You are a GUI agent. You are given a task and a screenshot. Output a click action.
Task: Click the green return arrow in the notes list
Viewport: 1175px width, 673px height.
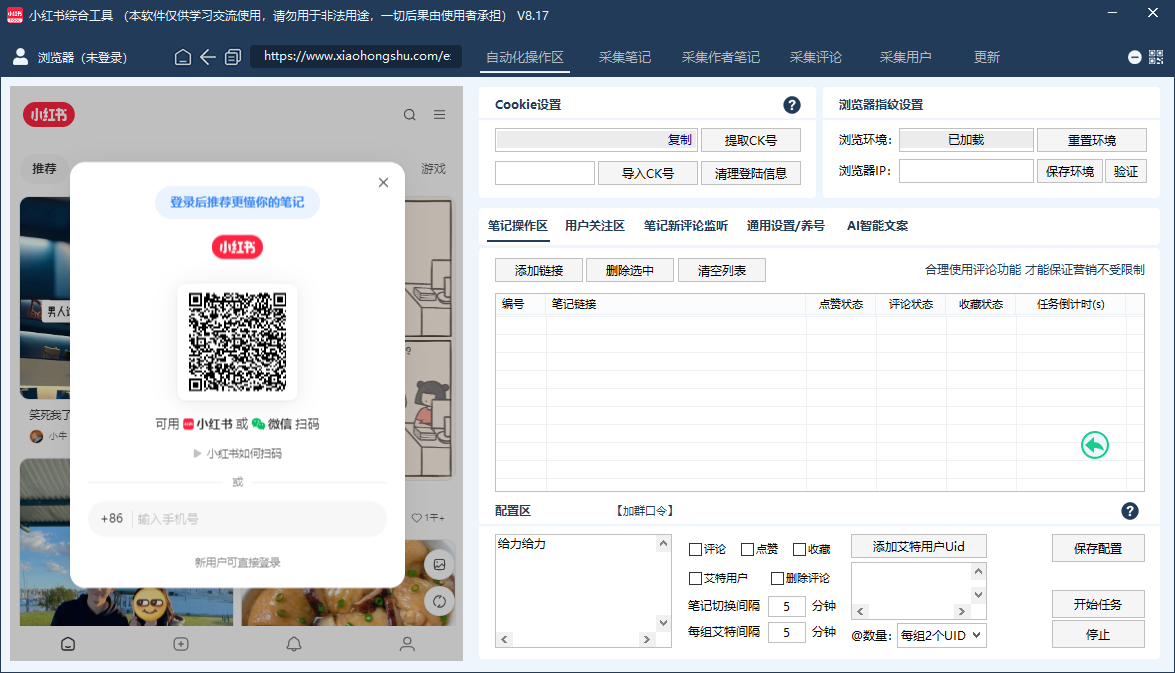(x=1094, y=445)
